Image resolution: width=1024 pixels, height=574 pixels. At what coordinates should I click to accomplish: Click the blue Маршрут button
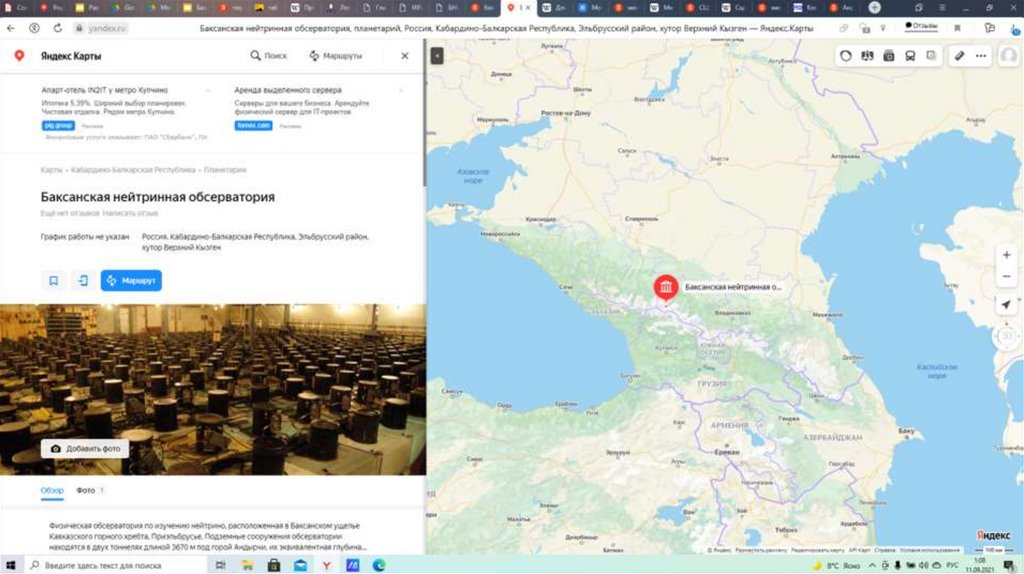(x=131, y=281)
